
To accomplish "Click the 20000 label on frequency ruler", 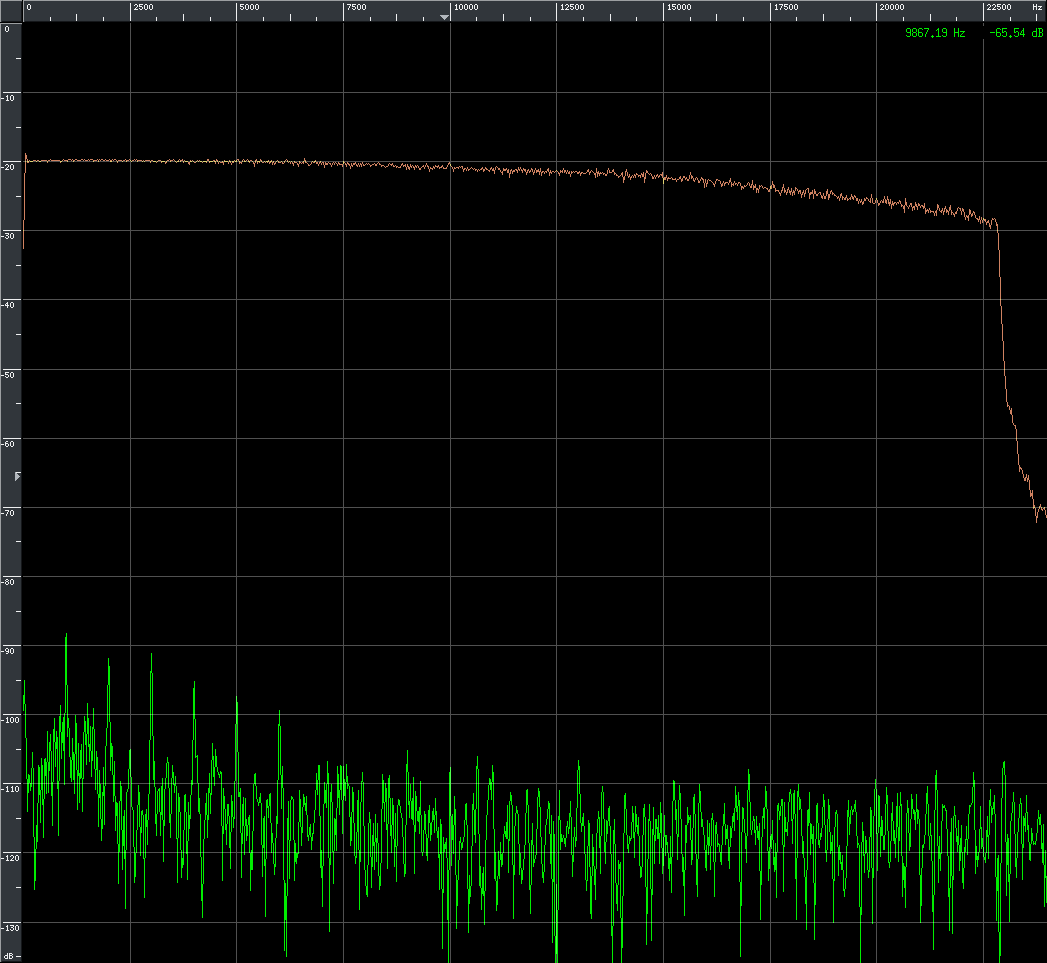I will pos(892,7).
